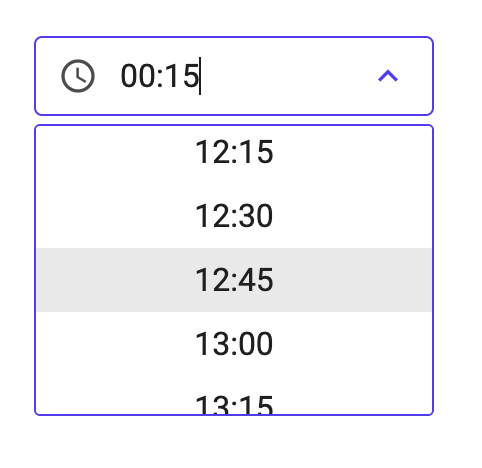Click the 00:15 text in the input
The image size is (482, 468).
coord(160,76)
